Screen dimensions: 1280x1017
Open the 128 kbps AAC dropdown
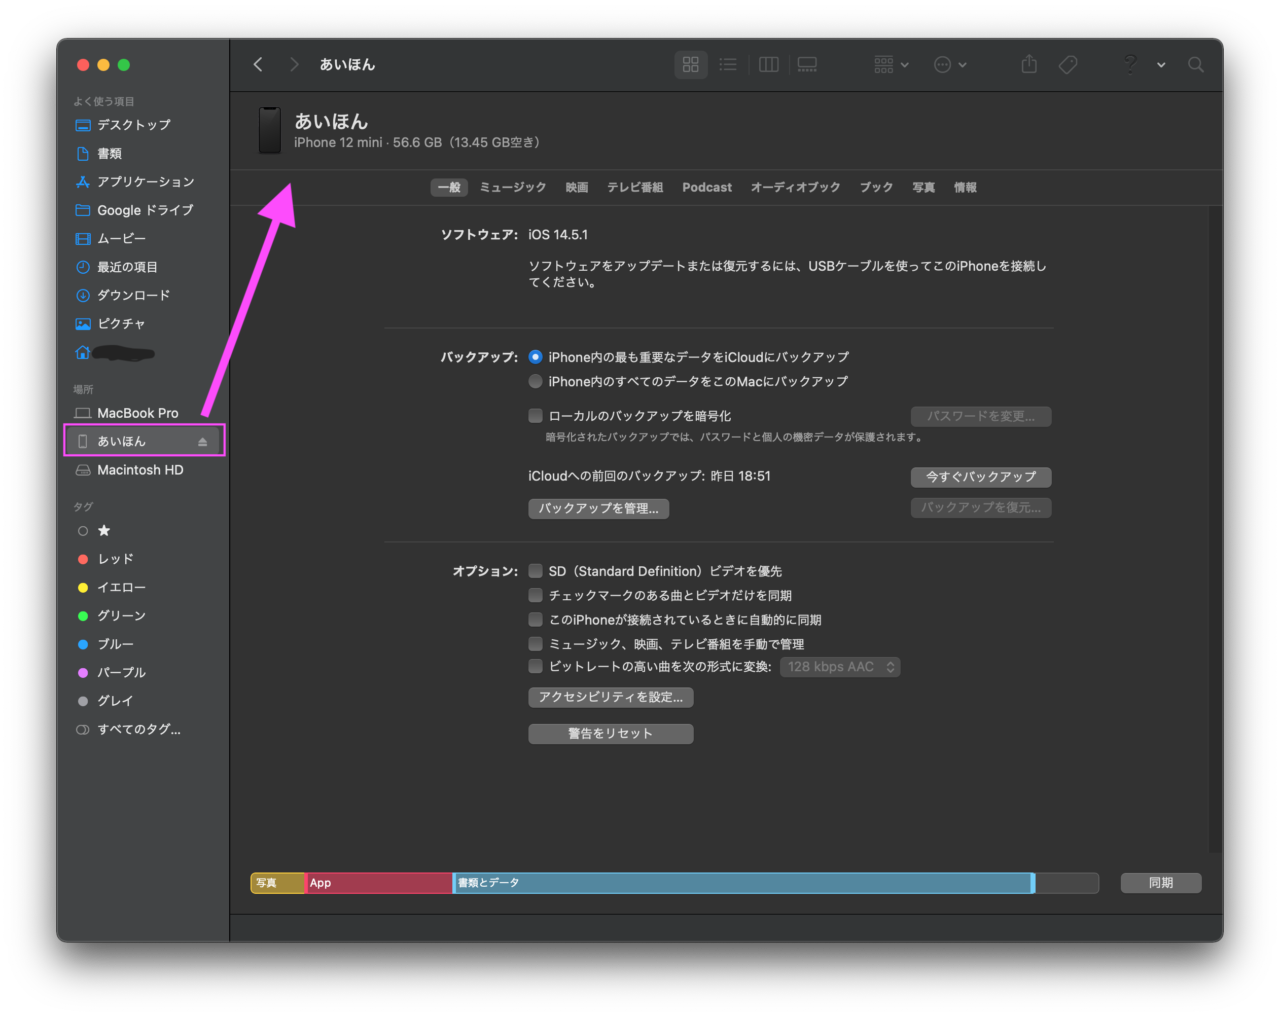pos(840,666)
